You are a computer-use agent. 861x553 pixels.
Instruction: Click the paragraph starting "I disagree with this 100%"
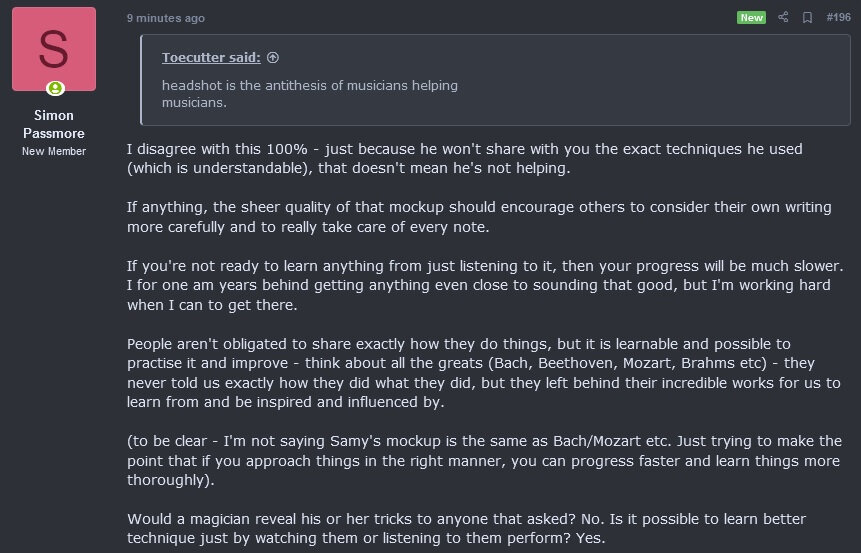click(x=464, y=158)
